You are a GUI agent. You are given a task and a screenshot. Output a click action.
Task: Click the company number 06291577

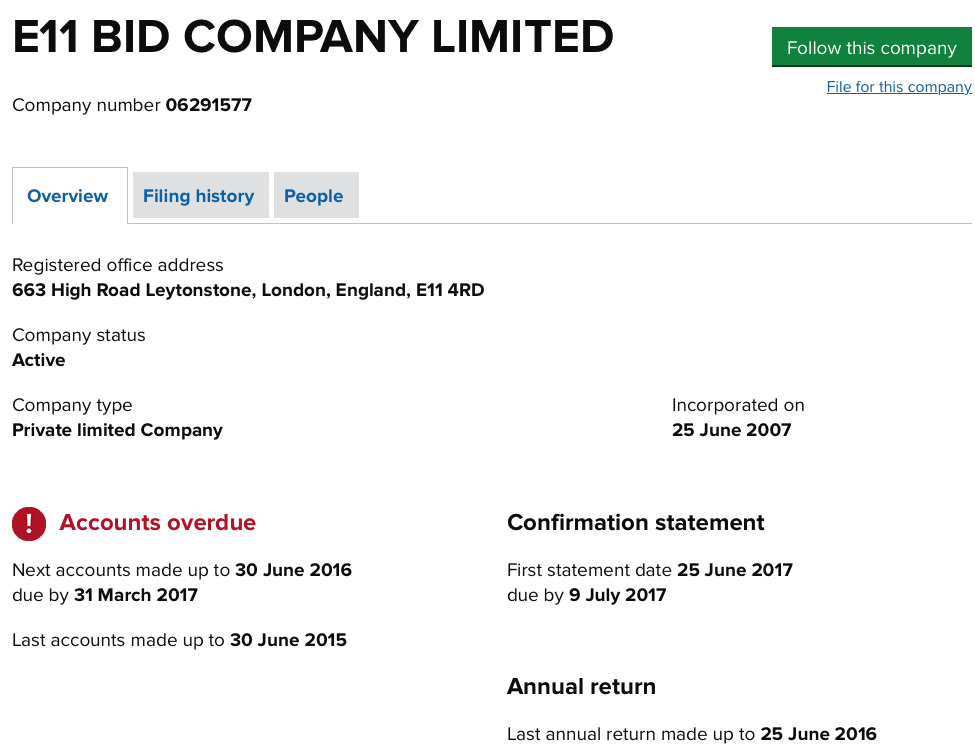(x=208, y=105)
